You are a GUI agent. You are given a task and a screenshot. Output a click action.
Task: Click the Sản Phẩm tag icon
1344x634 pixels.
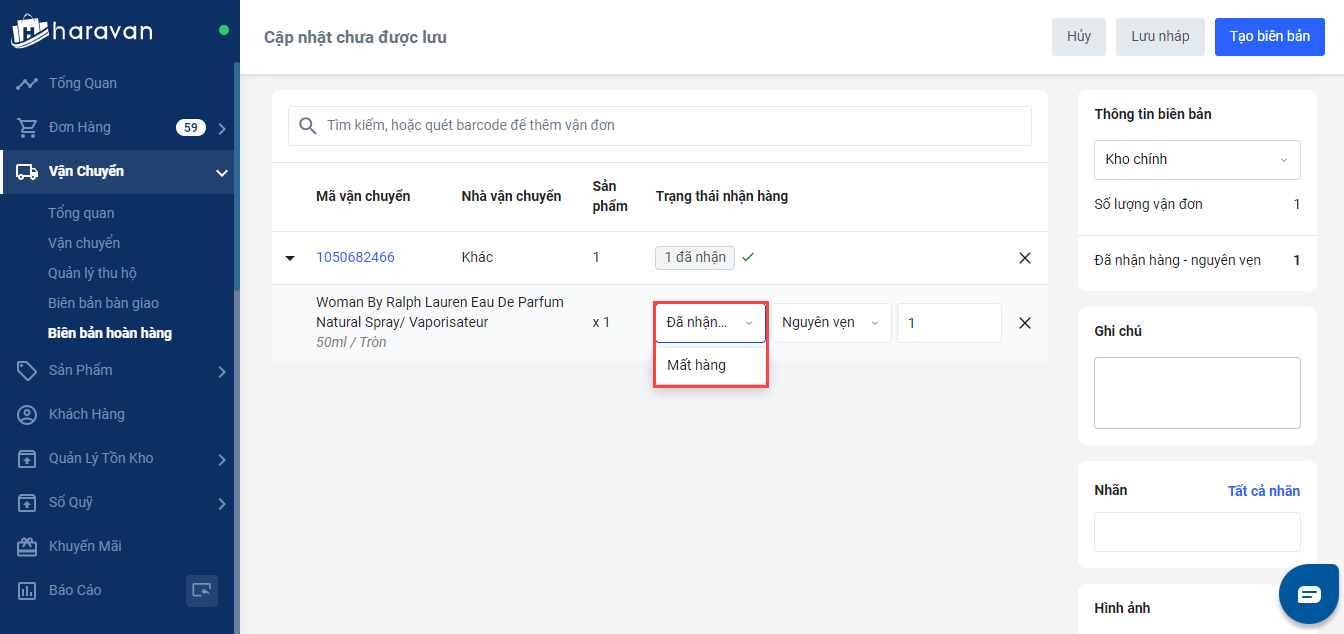27,370
